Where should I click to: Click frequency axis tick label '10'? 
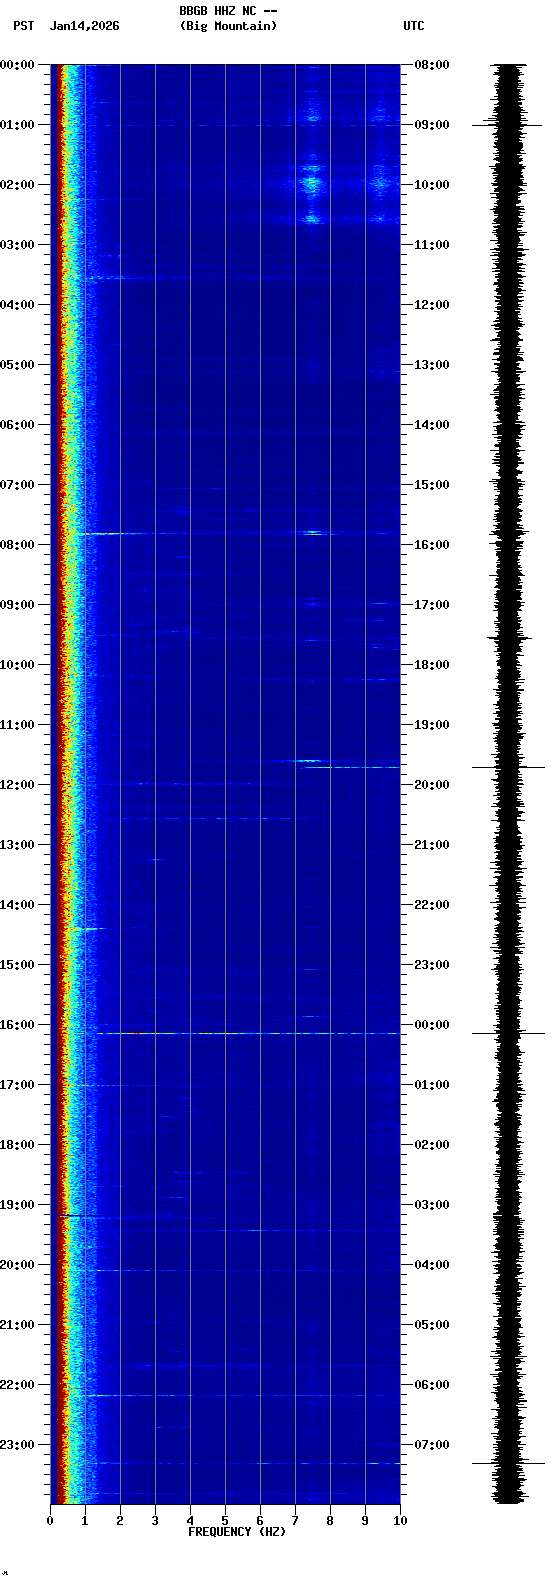[400, 1521]
